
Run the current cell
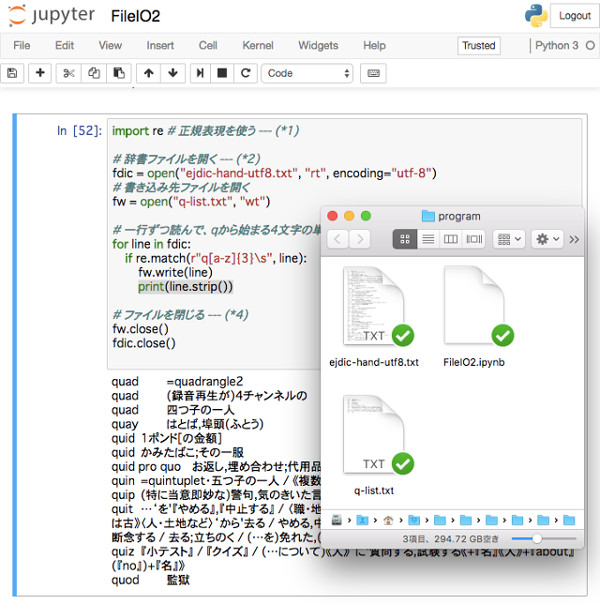pyautogui.click(x=200, y=73)
